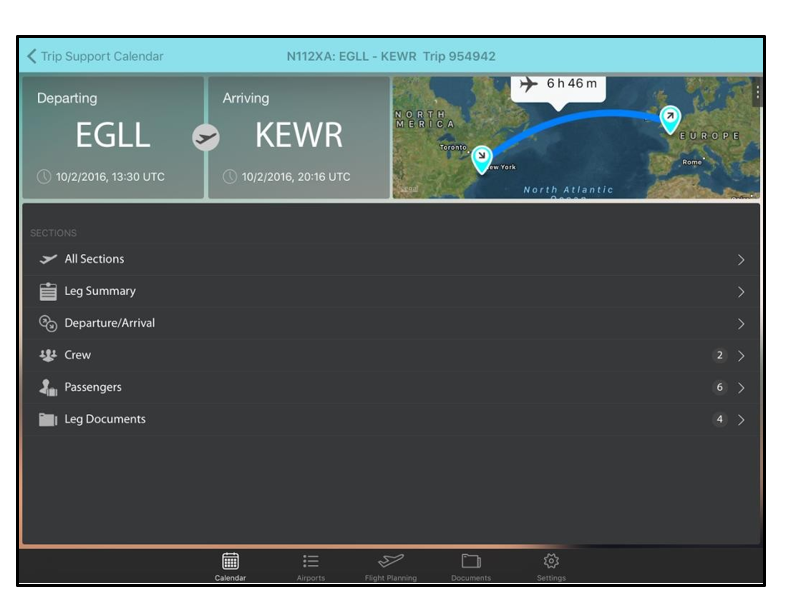Viewport: 797px width, 615px height.
Task: Click the three-dot map options button
Action: pyautogui.click(x=757, y=92)
